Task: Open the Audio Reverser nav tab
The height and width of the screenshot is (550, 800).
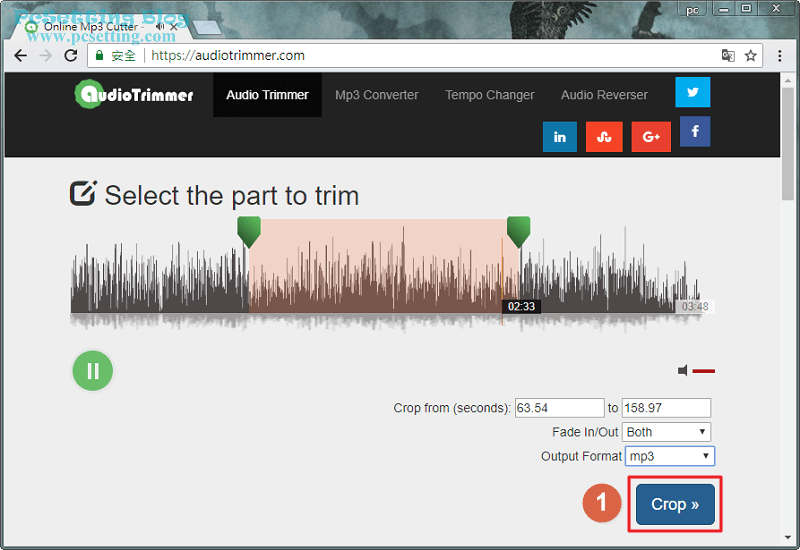Action: coord(604,95)
